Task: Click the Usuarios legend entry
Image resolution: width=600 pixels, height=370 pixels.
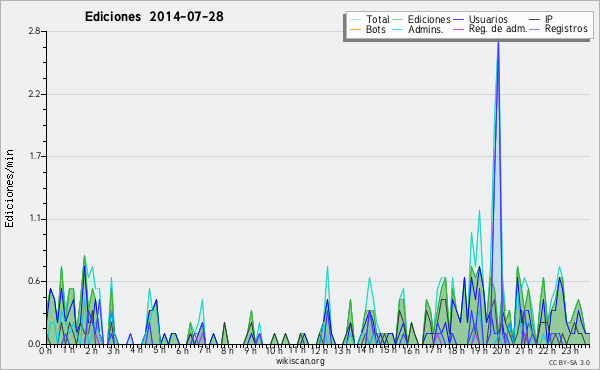Action: [488, 19]
